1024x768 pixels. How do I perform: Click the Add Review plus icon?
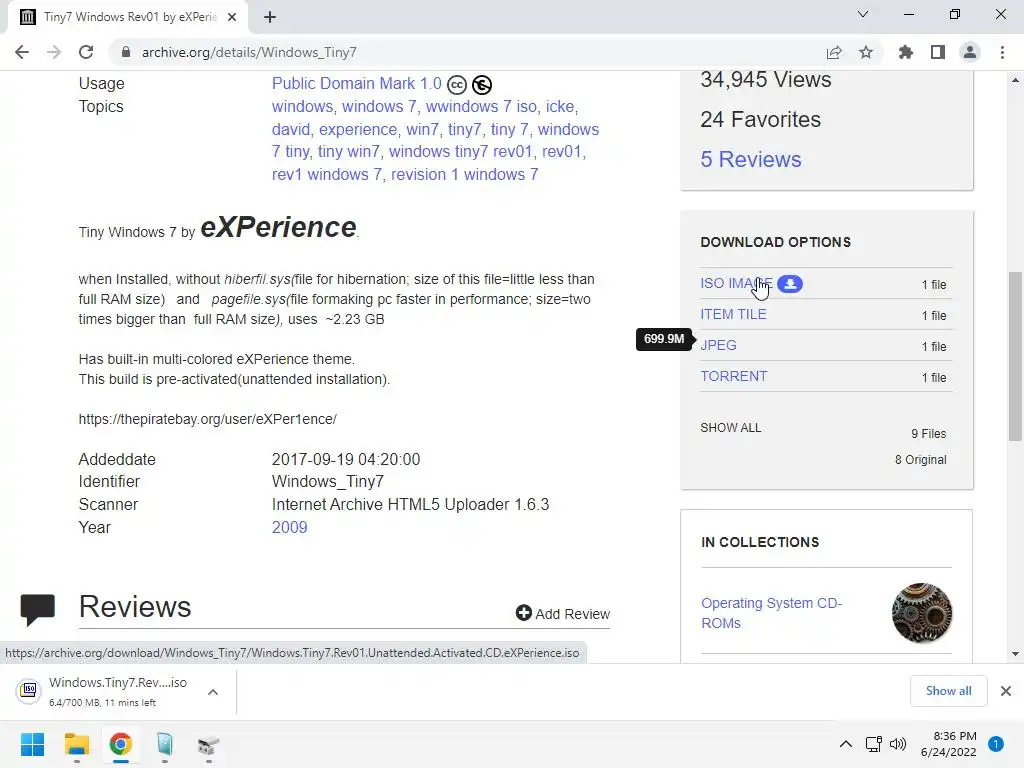point(524,613)
